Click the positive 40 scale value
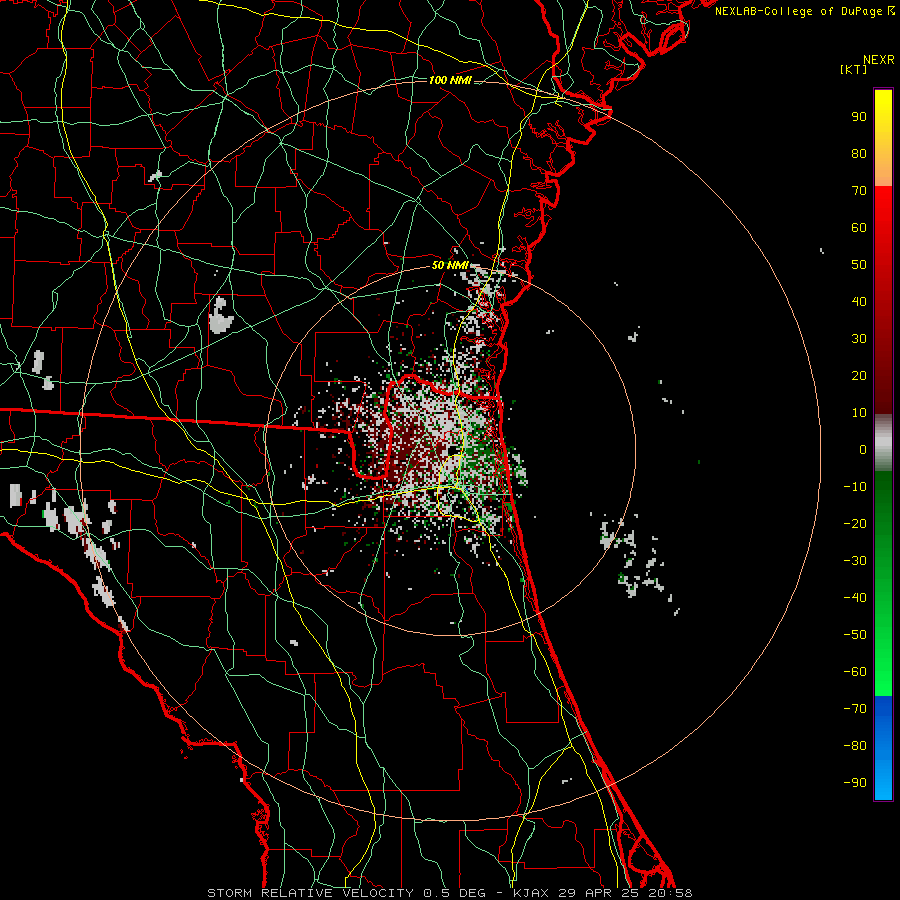The height and width of the screenshot is (900, 900). tap(859, 301)
